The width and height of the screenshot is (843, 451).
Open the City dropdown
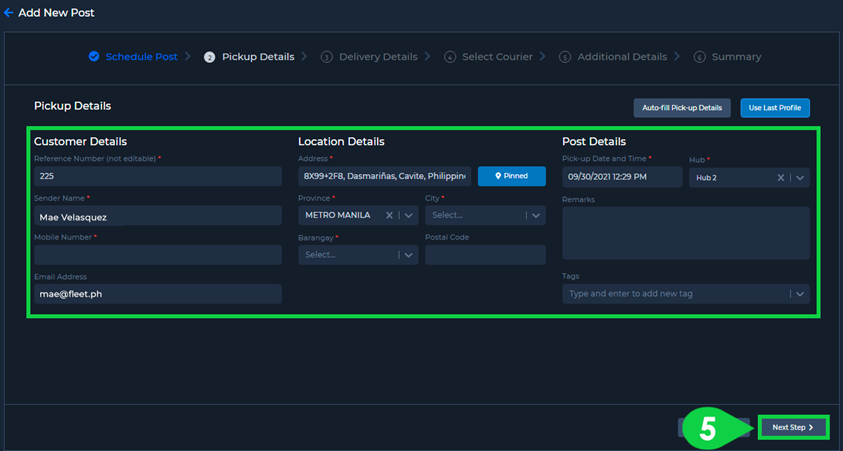click(485, 216)
